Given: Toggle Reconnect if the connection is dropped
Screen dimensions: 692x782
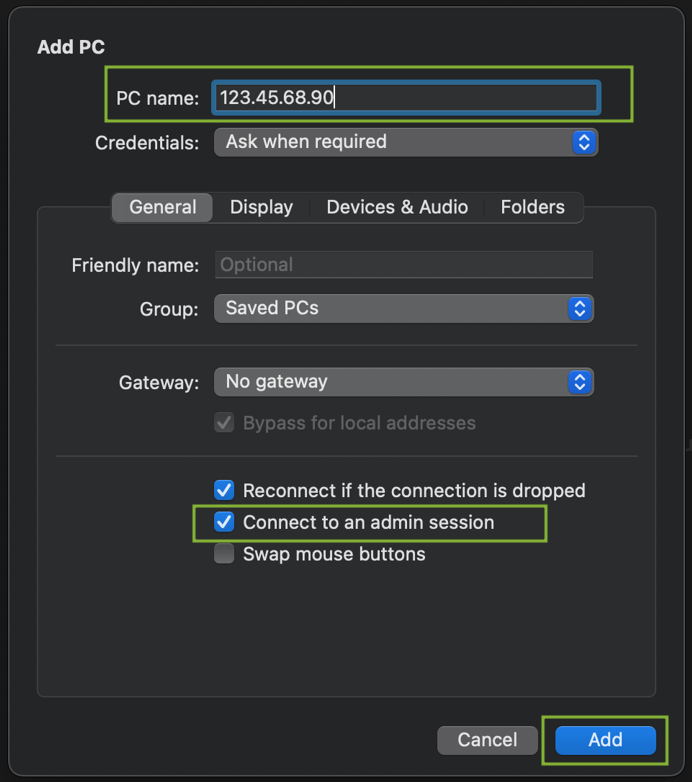Looking at the screenshot, I should coord(224,490).
